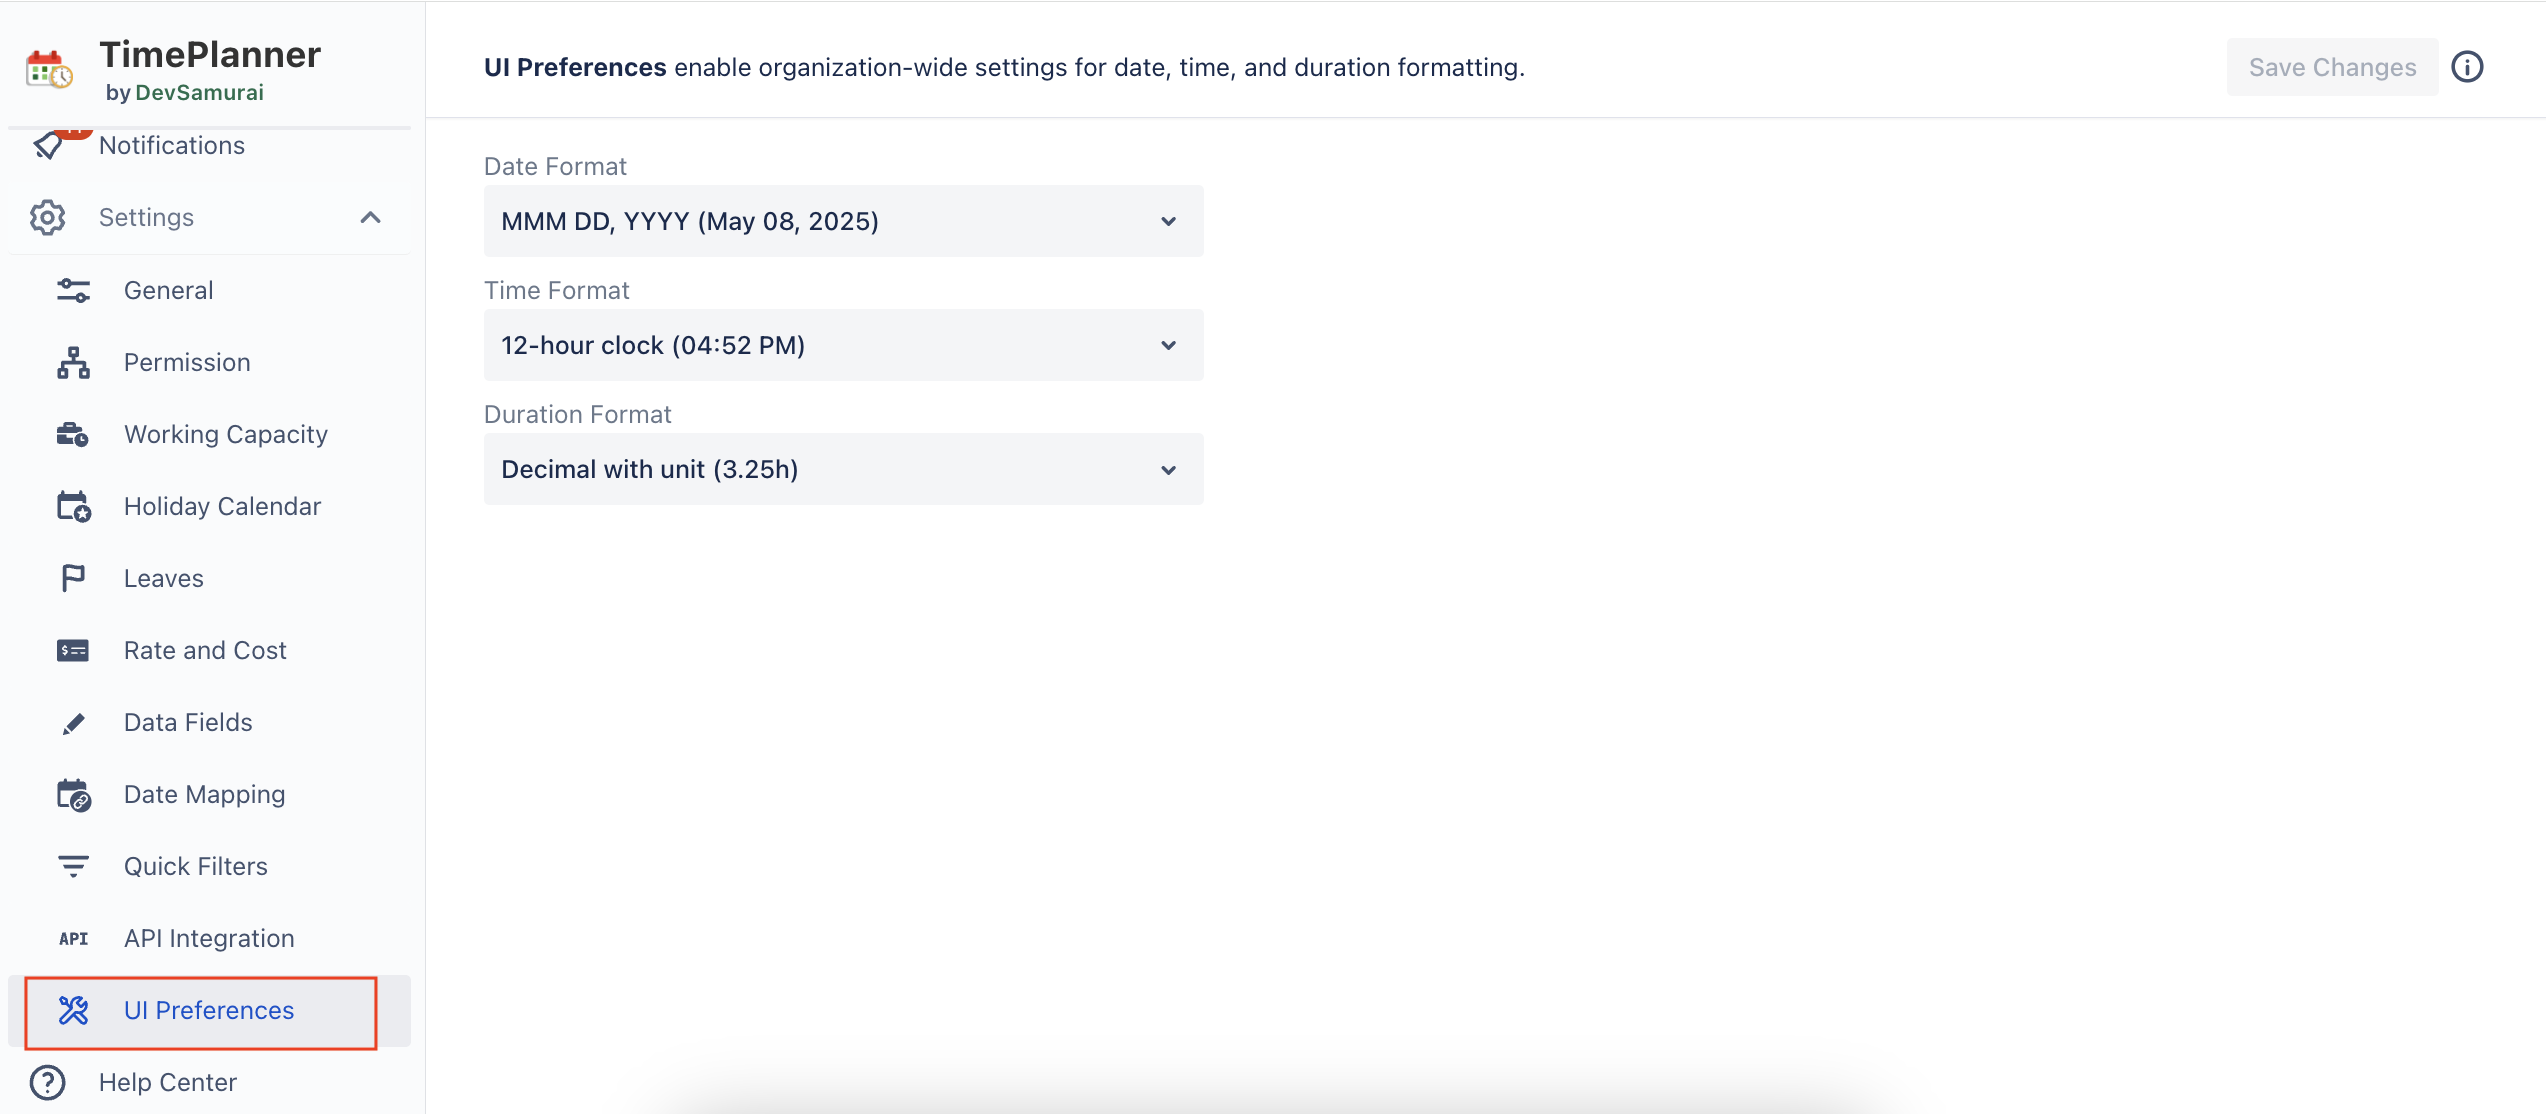
Task: Open the Duration Format dropdown
Action: pyautogui.click(x=843, y=469)
